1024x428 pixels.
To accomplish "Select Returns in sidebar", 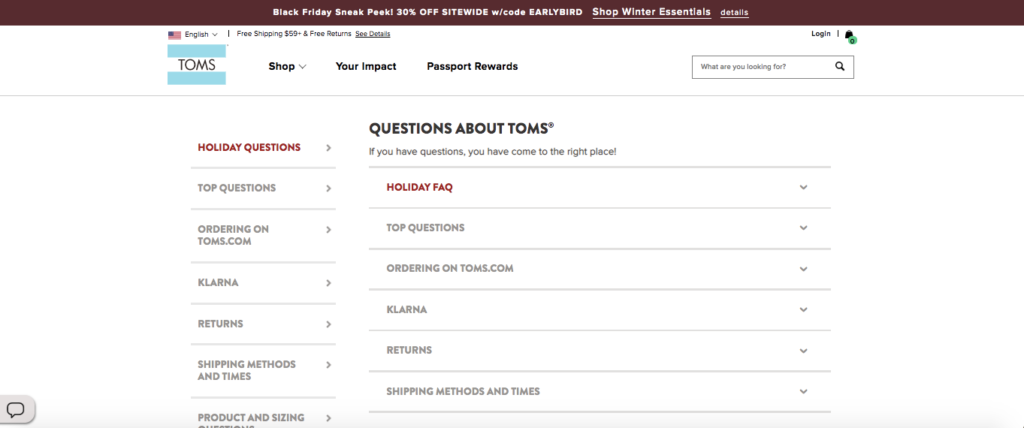I will (220, 324).
